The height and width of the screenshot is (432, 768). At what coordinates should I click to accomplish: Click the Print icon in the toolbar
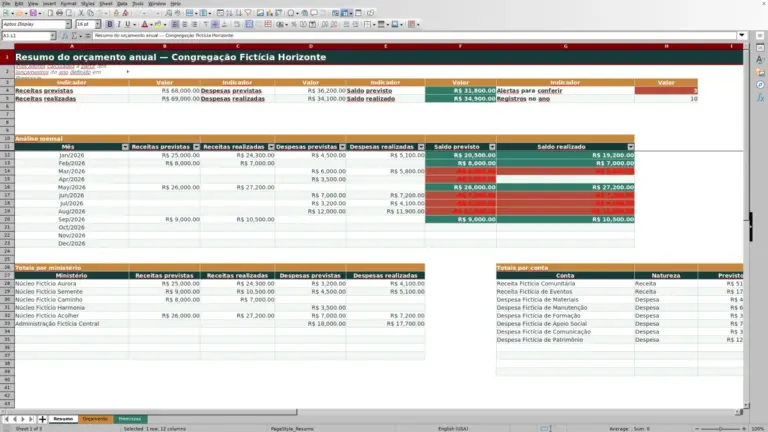click(x=59, y=13)
